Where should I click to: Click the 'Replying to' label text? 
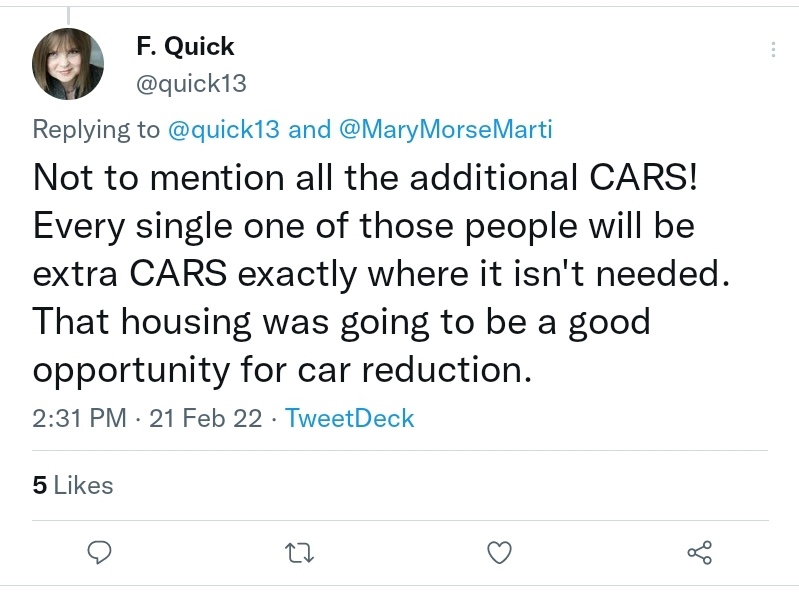pyautogui.click(x=96, y=129)
